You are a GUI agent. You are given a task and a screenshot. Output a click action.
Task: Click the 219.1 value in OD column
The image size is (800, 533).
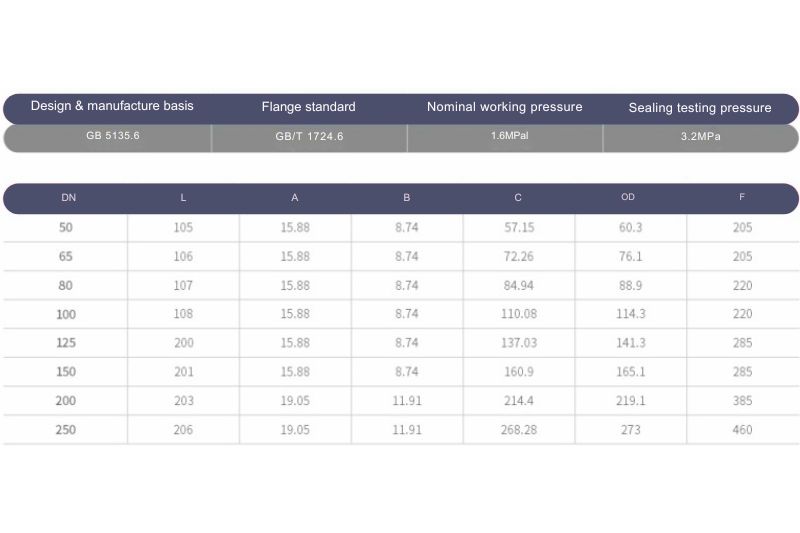pyautogui.click(x=632, y=400)
